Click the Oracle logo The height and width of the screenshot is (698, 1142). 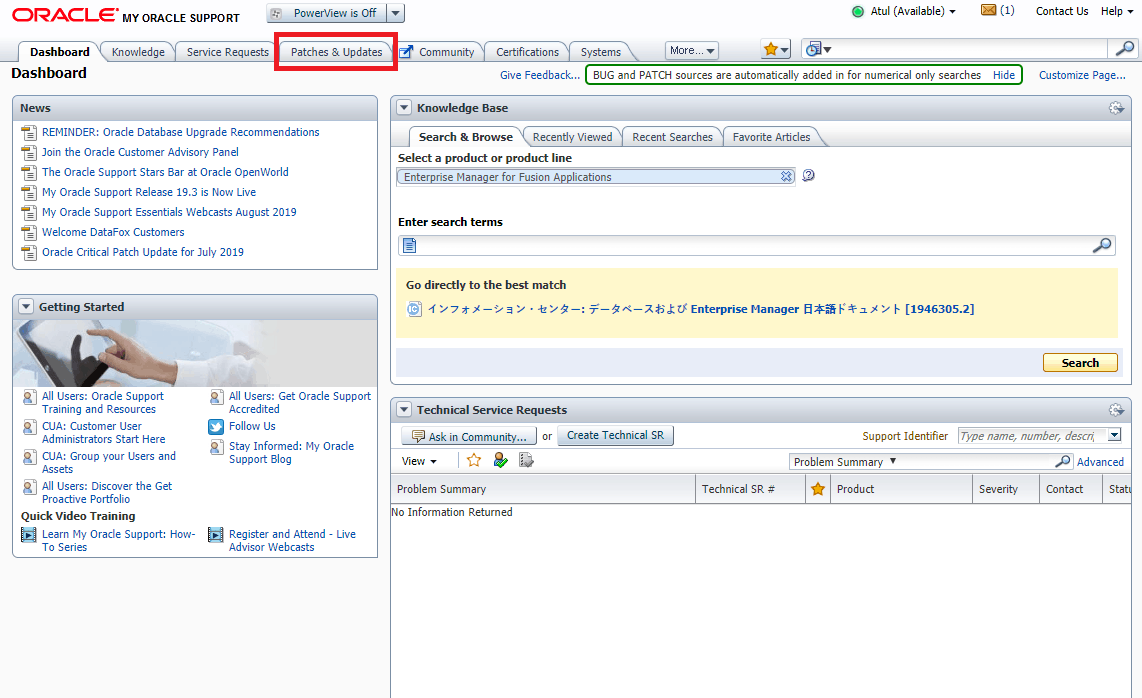pyautogui.click(x=65, y=15)
